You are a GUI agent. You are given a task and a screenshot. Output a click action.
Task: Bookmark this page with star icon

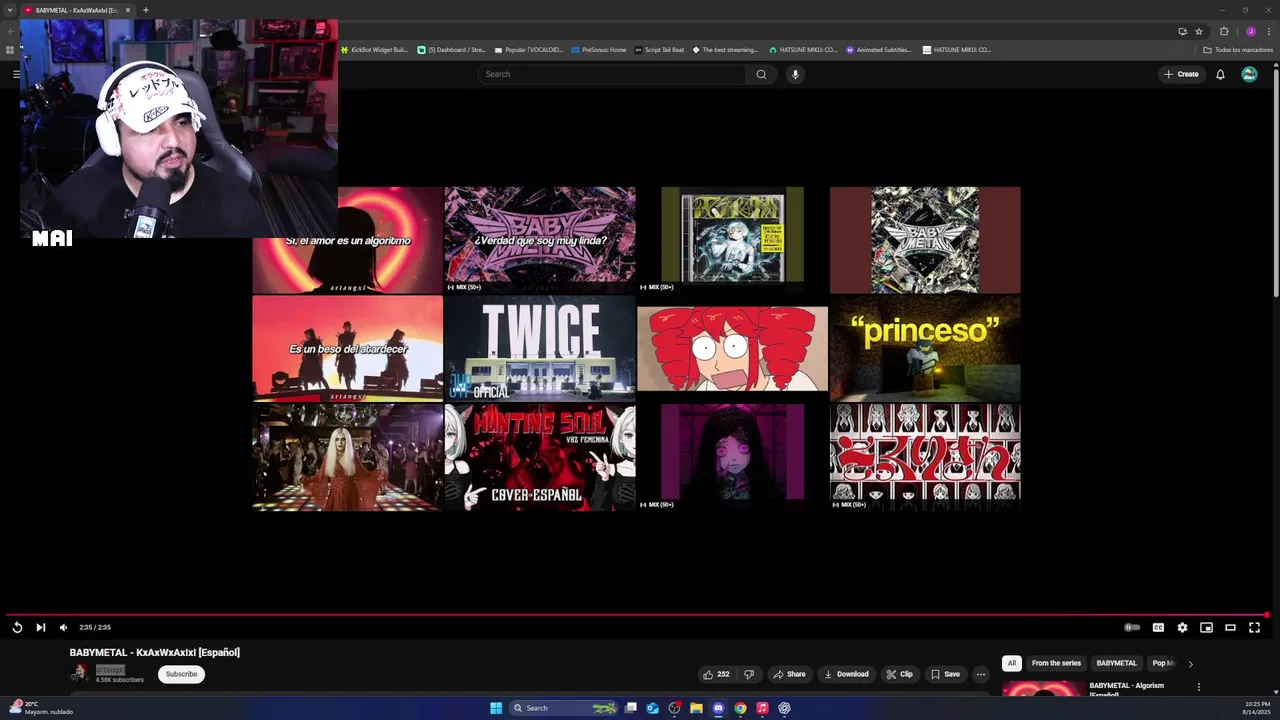[x=1199, y=31]
